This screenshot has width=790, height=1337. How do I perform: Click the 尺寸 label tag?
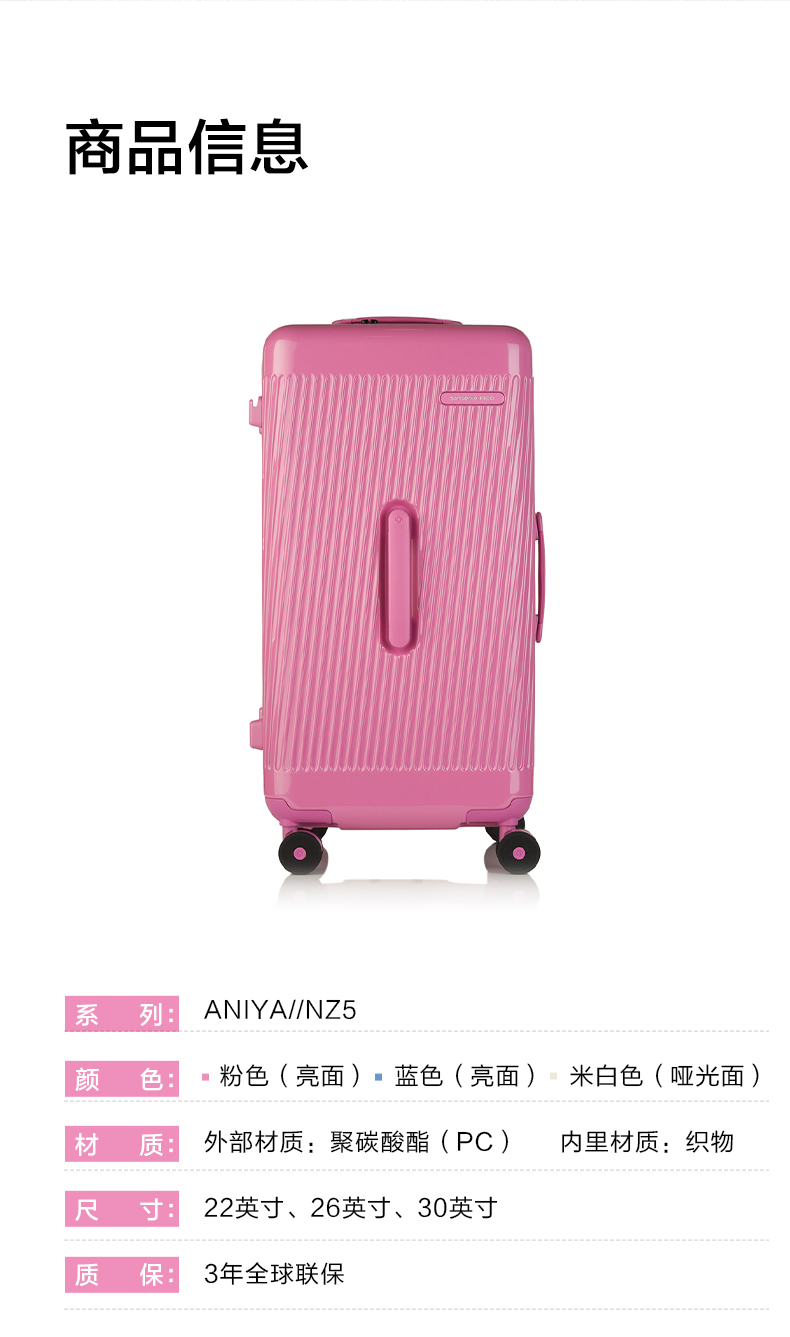pyautogui.click(x=121, y=1209)
